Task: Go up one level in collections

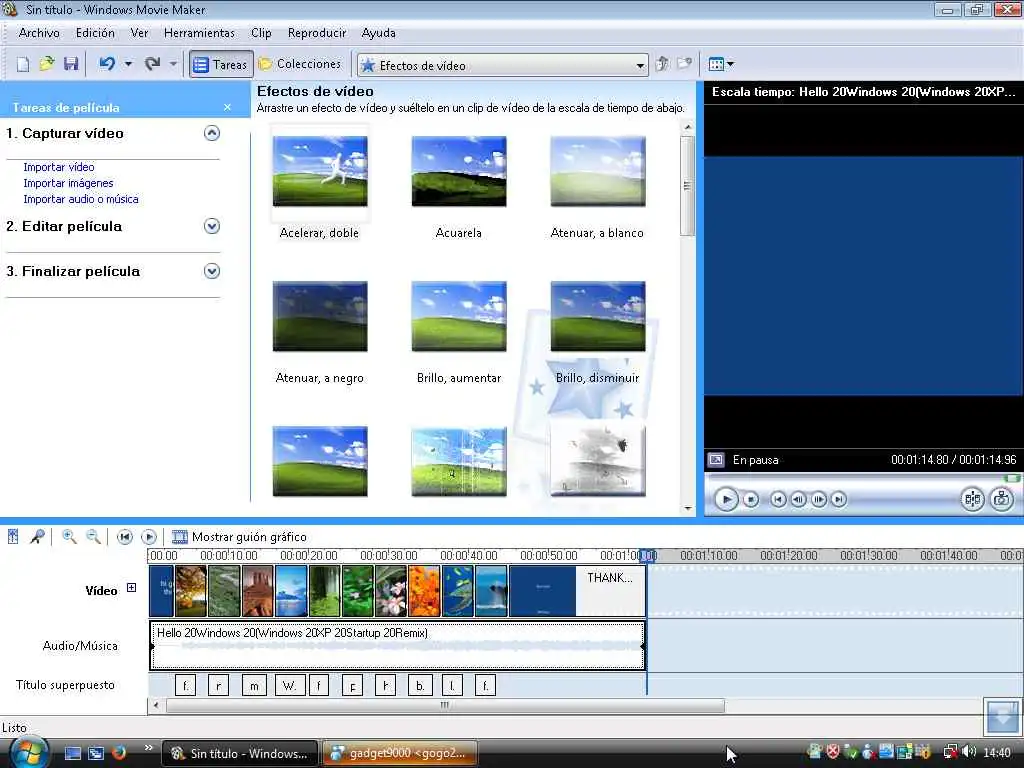Action: (x=662, y=64)
